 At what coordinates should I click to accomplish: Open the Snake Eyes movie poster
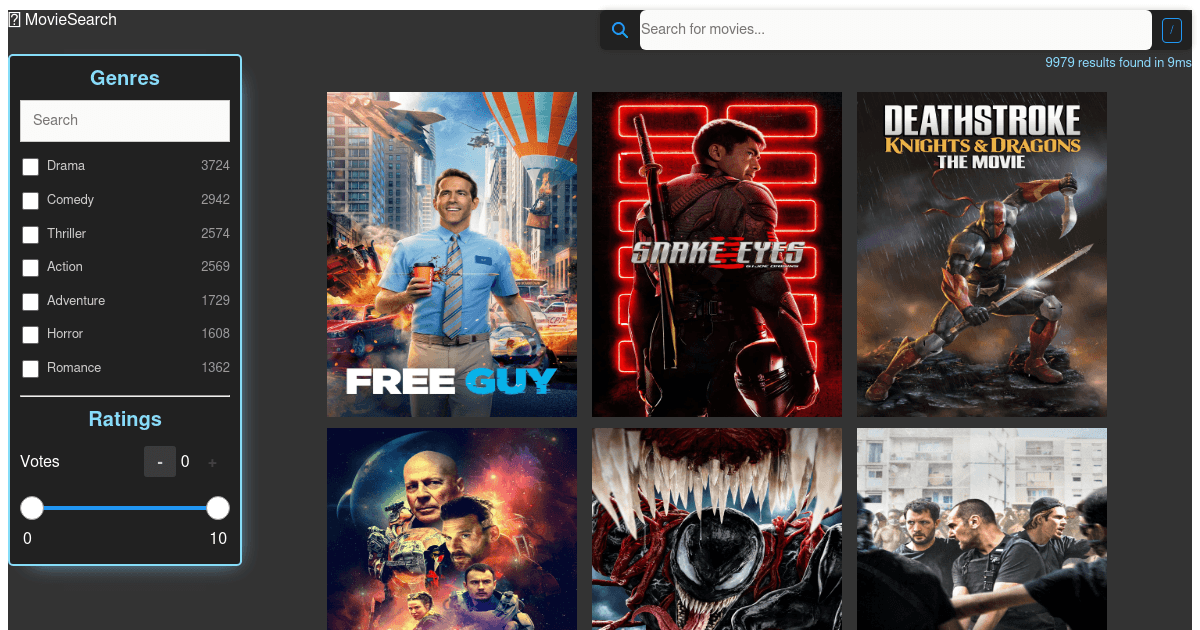[x=717, y=254]
